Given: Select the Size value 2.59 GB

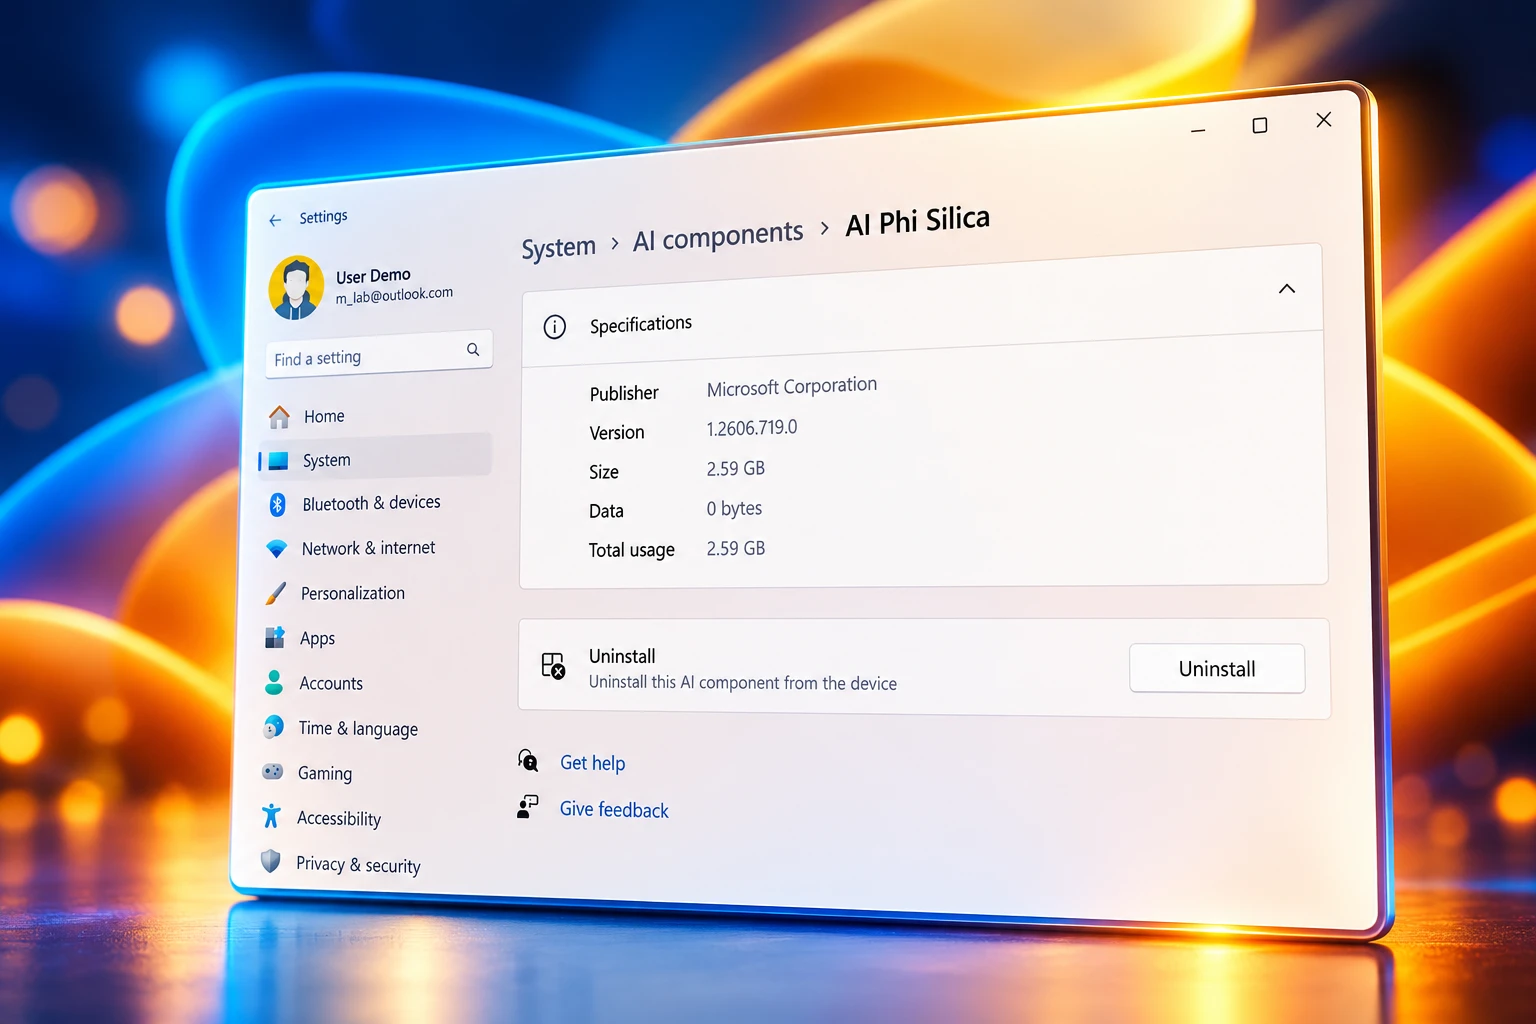Looking at the screenshot, I should pos(736,468).
